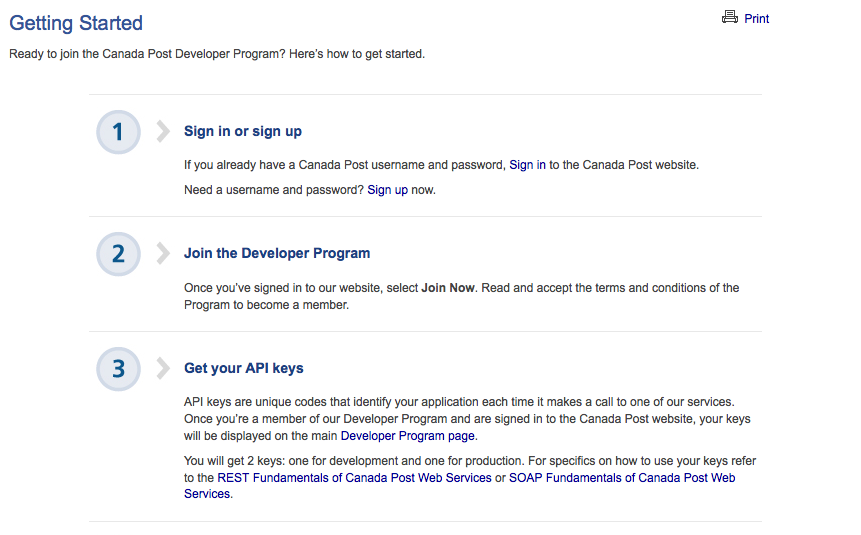Click the step 3 number circle

click(118, 369)
